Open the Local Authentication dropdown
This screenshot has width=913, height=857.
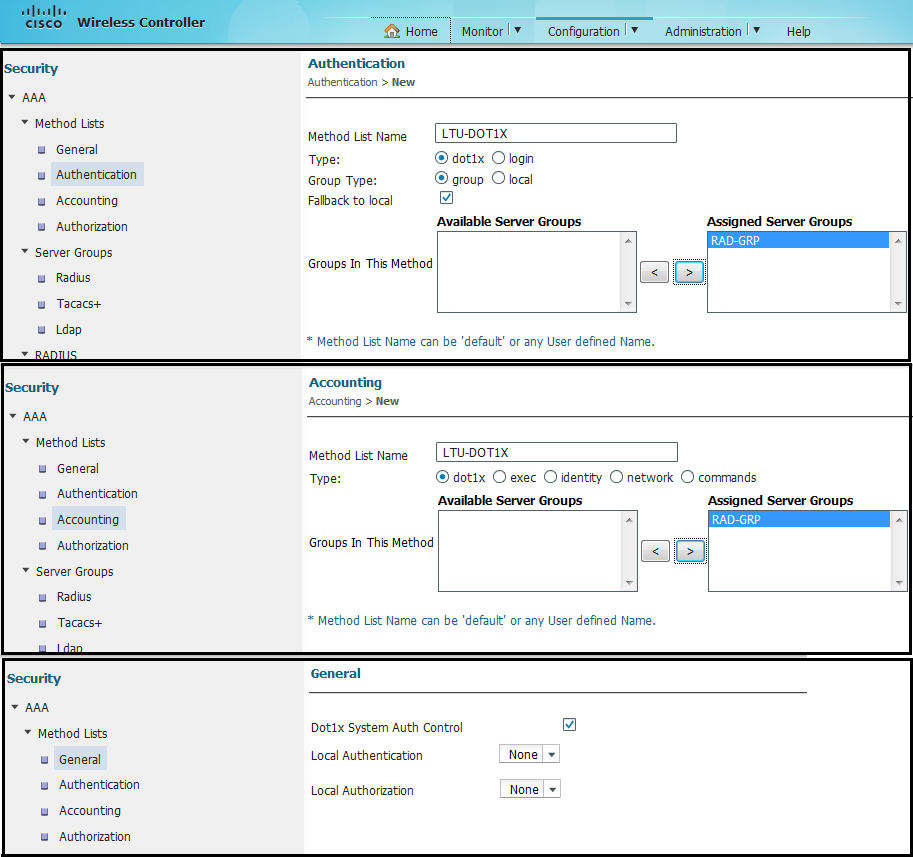click(551, 755)
